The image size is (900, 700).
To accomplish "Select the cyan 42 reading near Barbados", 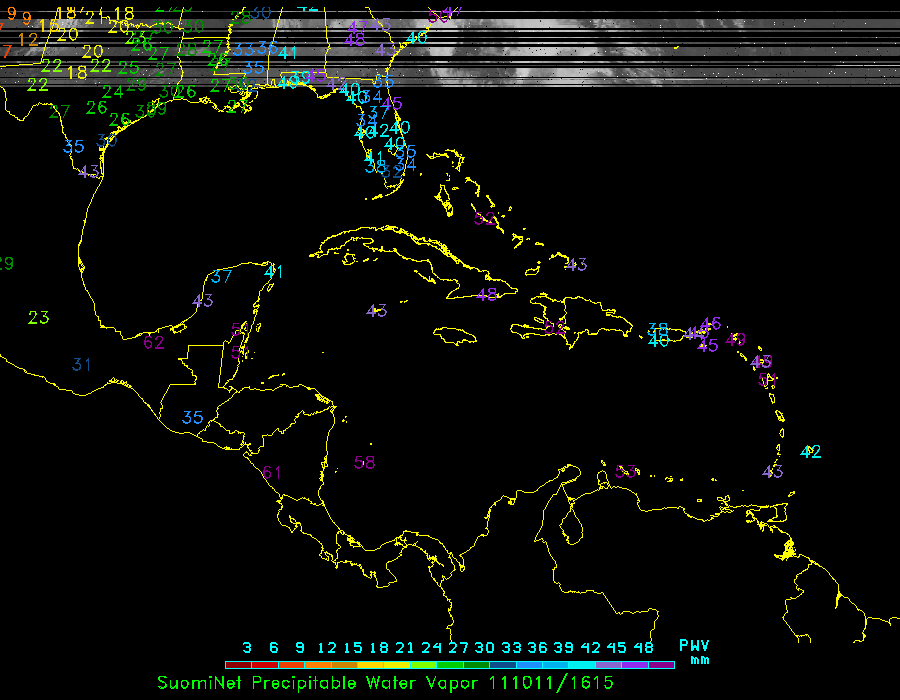I will (811, 452).
